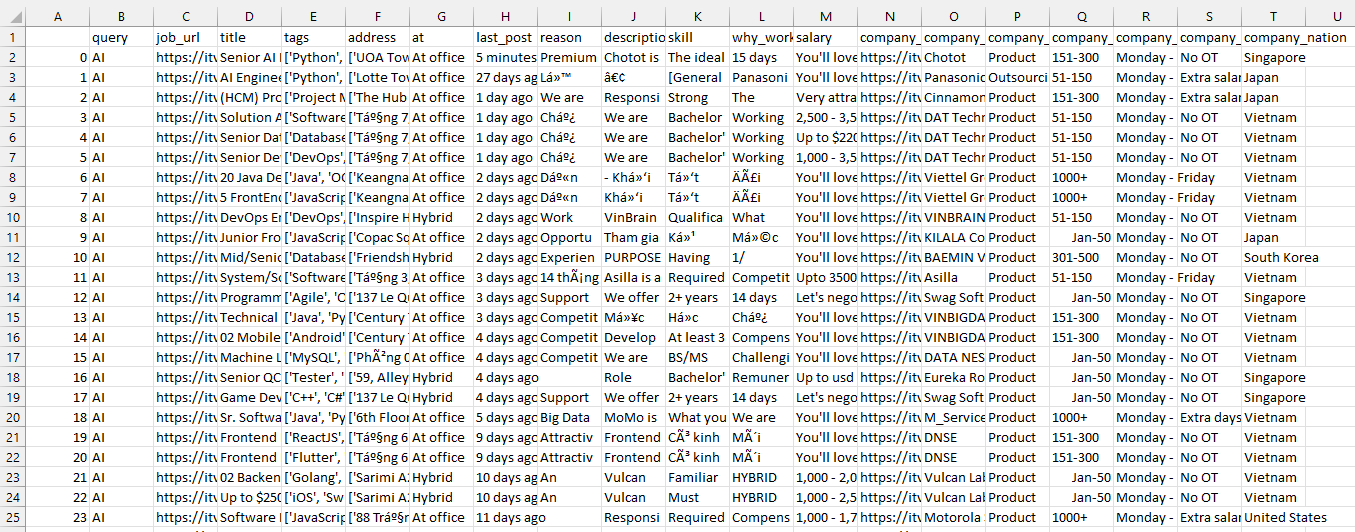The width and height of the screenshot is (1355, 532).
Task: Click the 'Japan' cell in row 11
Action: (1273, 237)
